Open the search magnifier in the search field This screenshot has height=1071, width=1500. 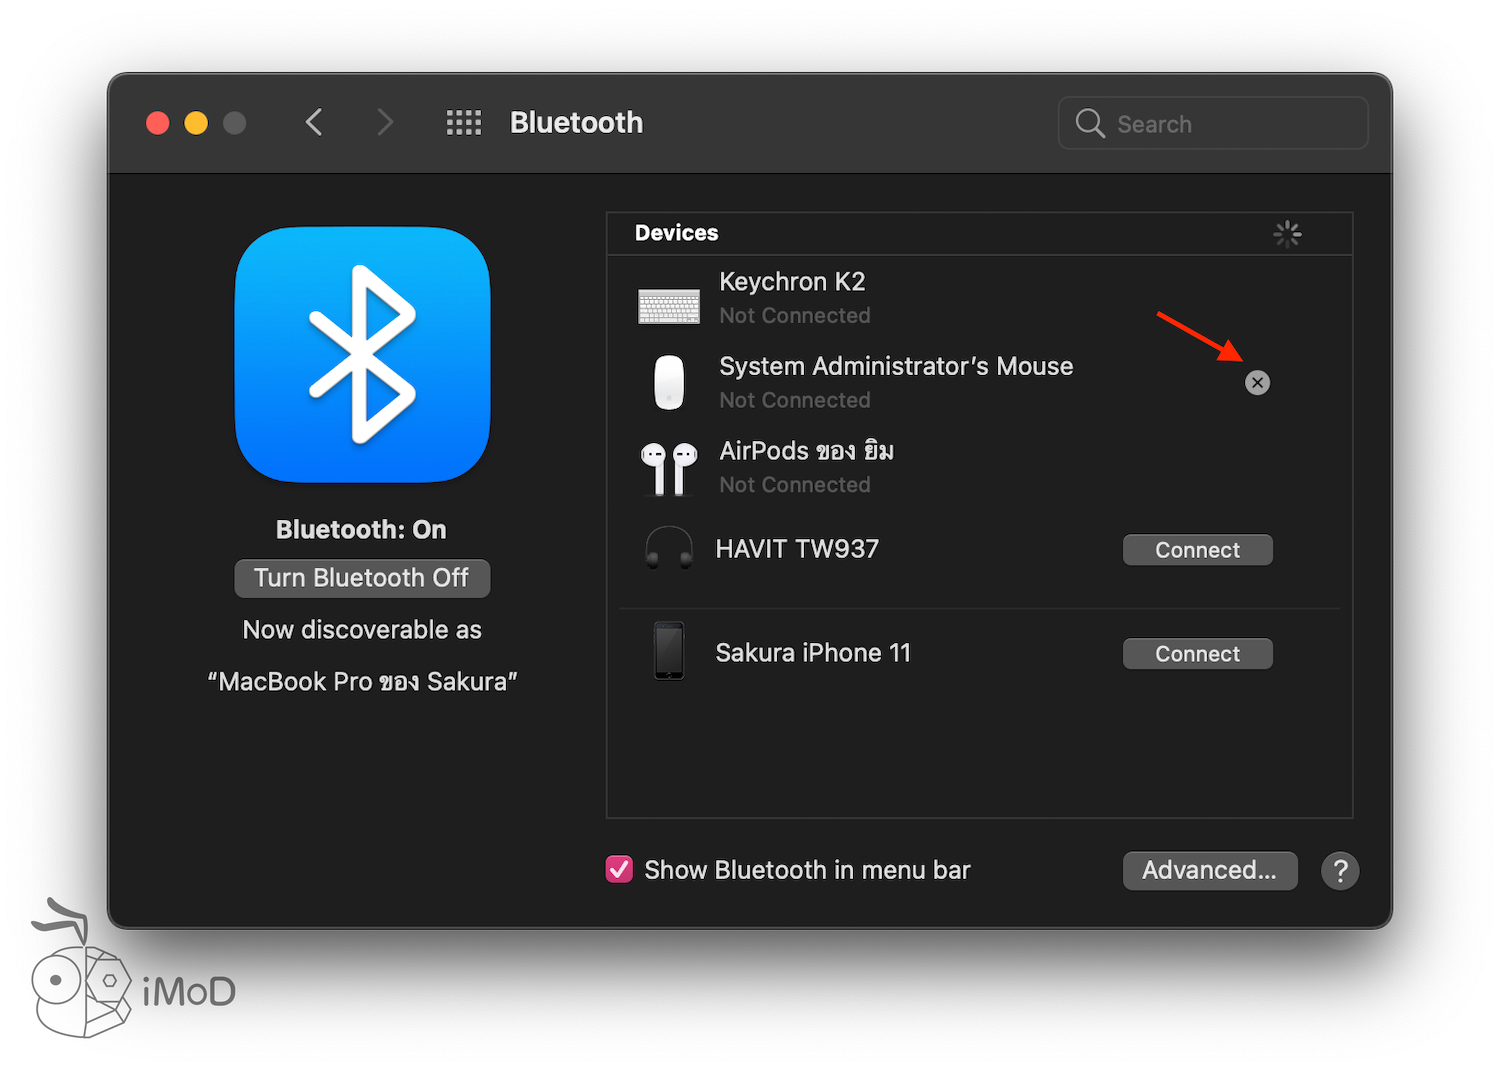[x=1090, y=123]
